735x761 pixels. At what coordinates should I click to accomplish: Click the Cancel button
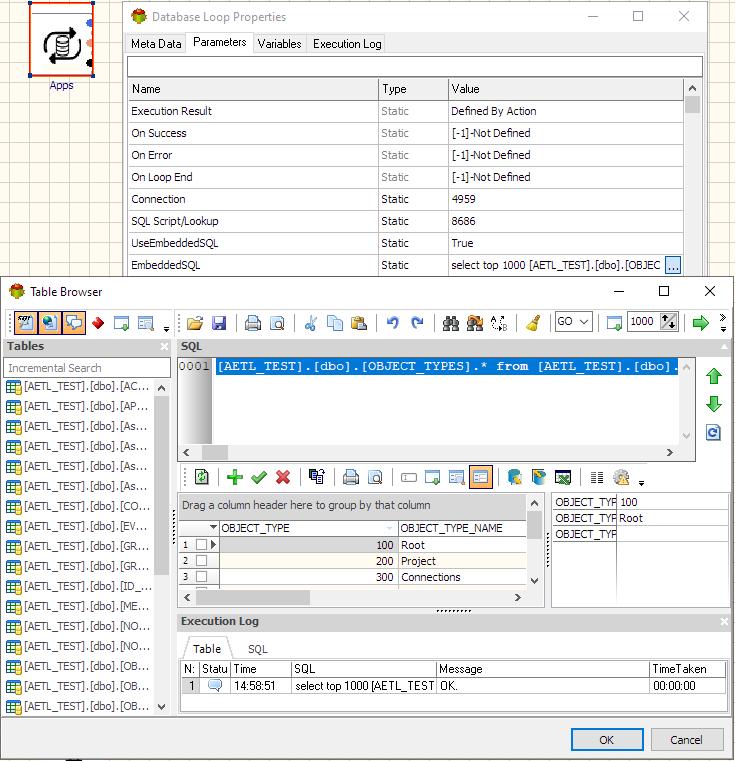click(686, 740)
